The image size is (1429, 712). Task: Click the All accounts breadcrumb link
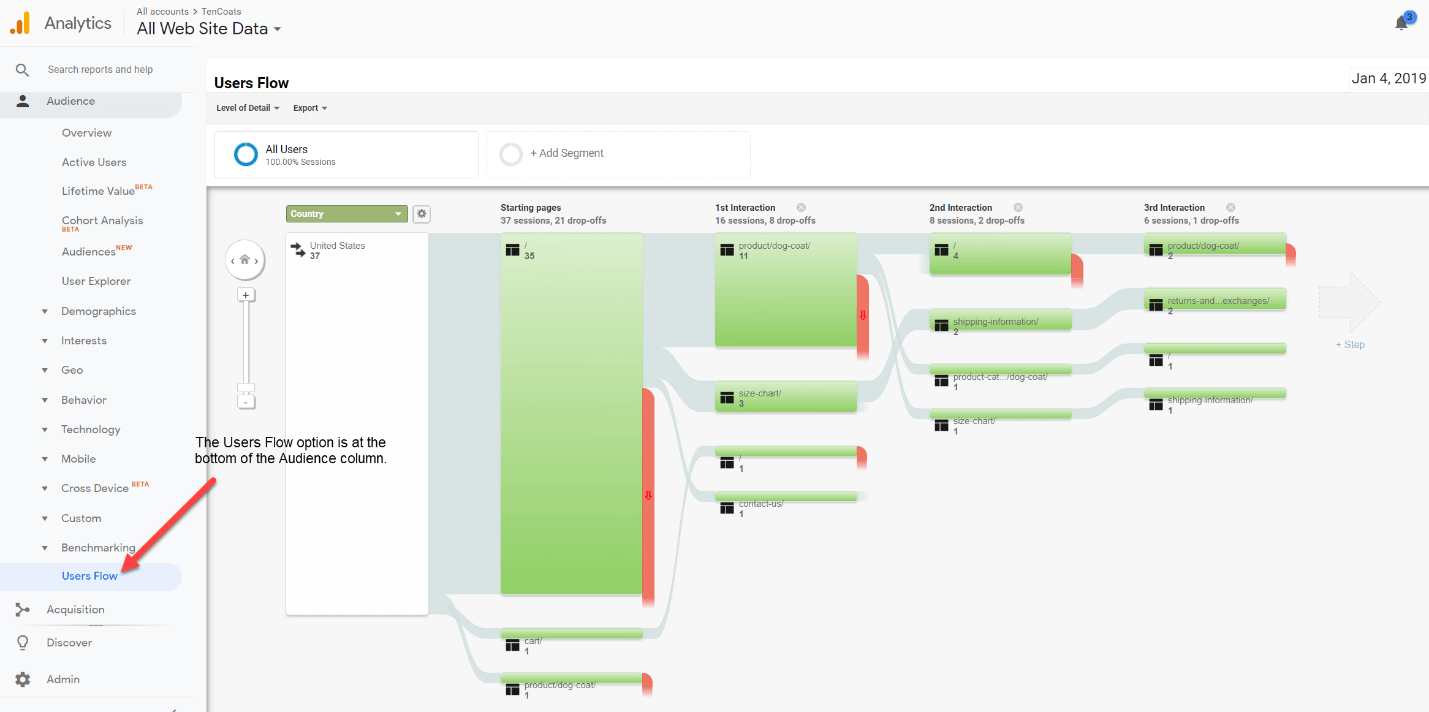coord(163,11)
